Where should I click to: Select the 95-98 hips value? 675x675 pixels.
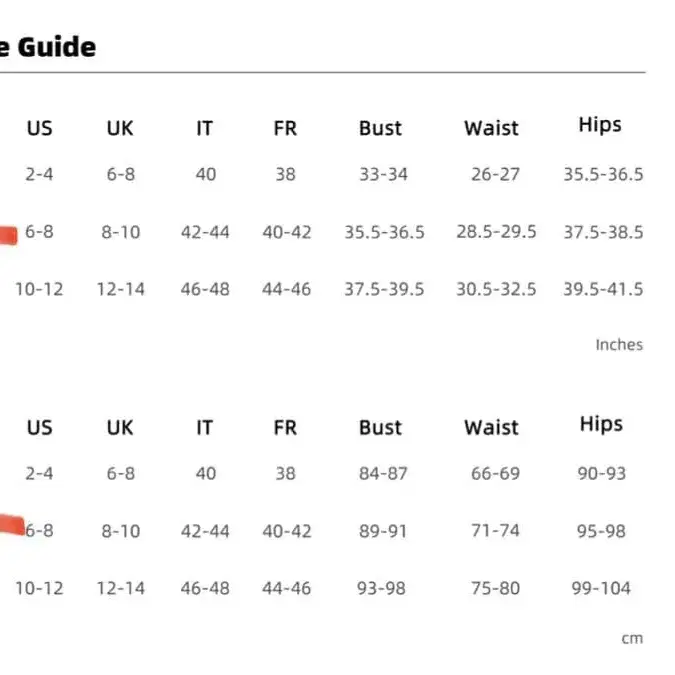pos(601,531)
